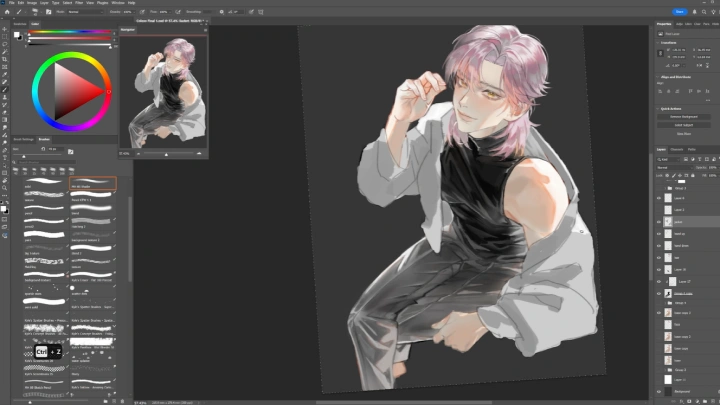The image size is (720, 405).
Task: Click flip horizontal icon in Transform section
Action: [700, 65]
